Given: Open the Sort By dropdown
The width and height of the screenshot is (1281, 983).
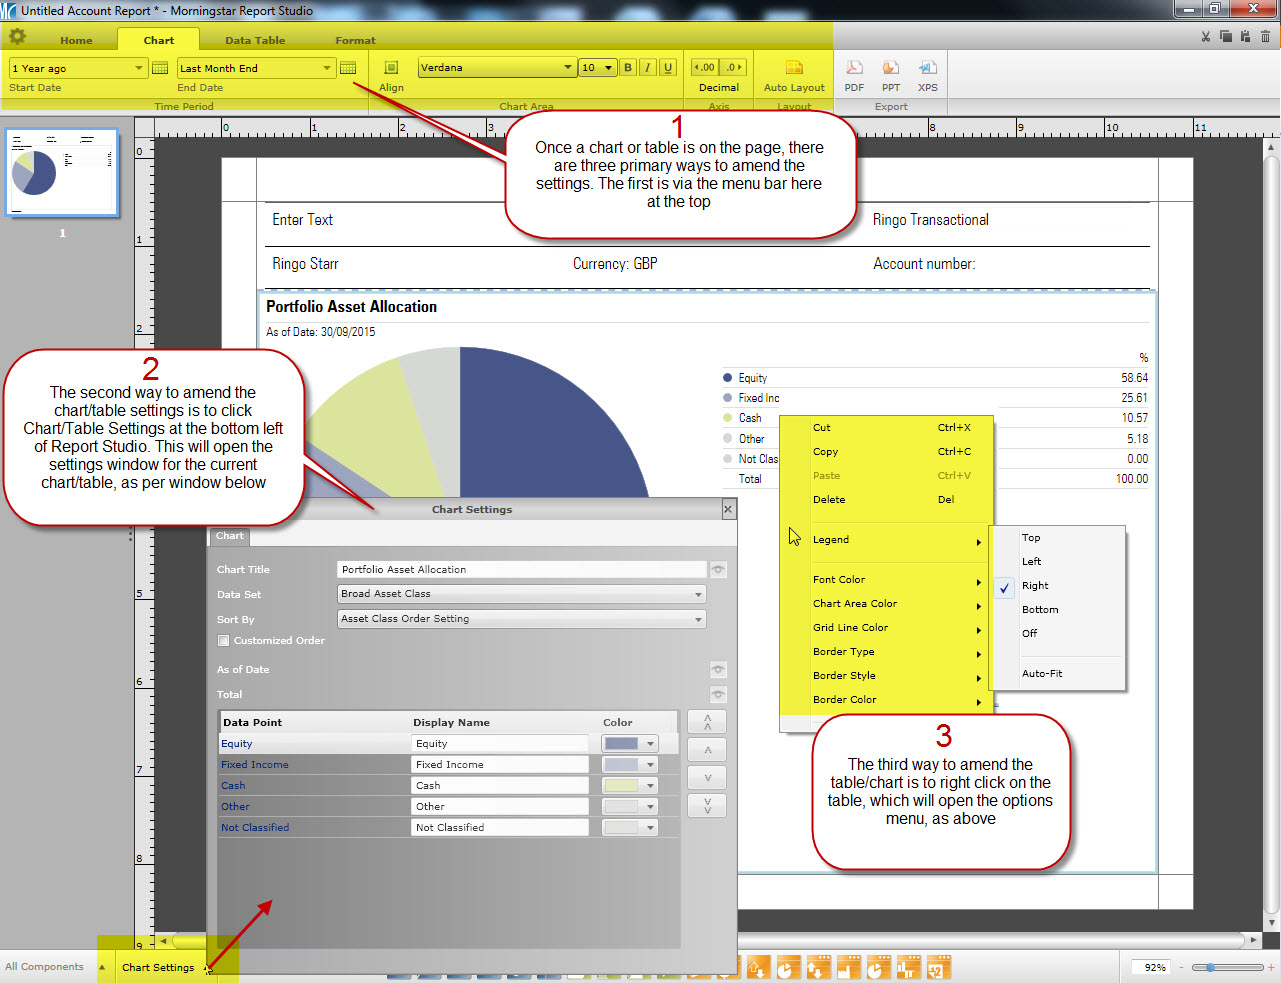Looking at the screenshot, I should (x=698, y=619).
